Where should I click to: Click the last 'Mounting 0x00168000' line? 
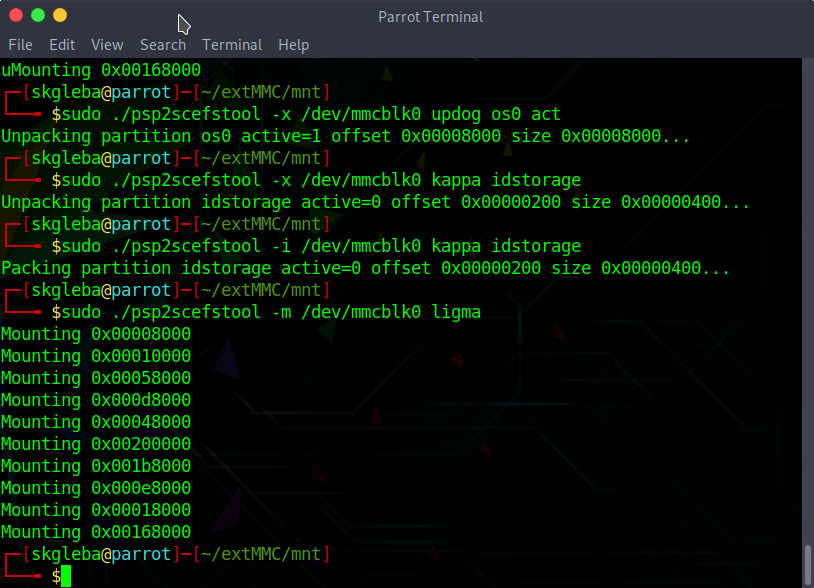(x=96, y=532)
